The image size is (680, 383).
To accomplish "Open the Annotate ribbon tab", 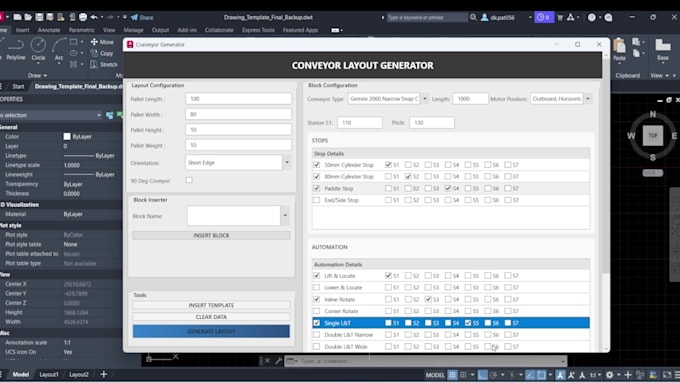I will pos(49,30).
